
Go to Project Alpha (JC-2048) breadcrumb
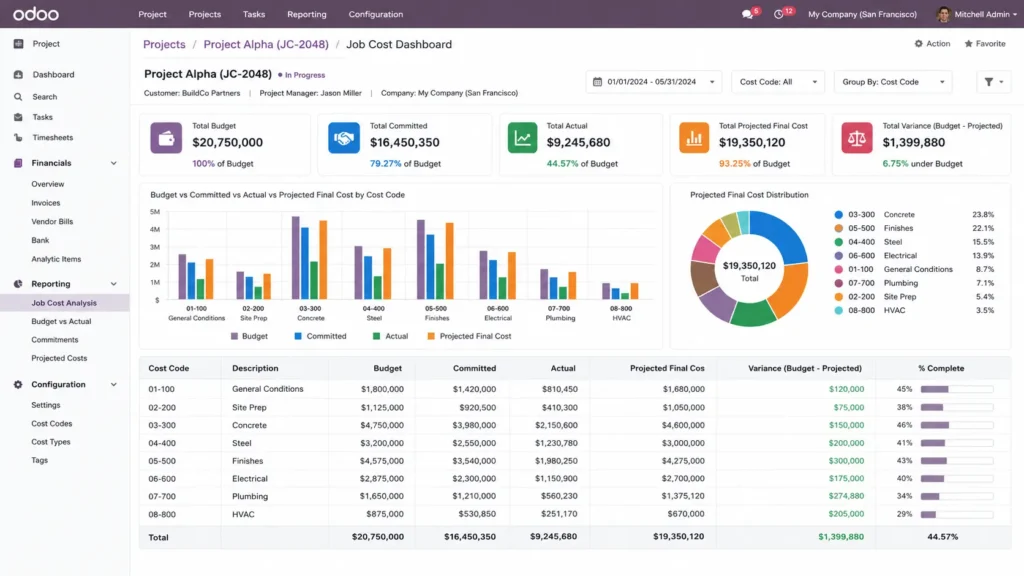[x=266, y=44]
